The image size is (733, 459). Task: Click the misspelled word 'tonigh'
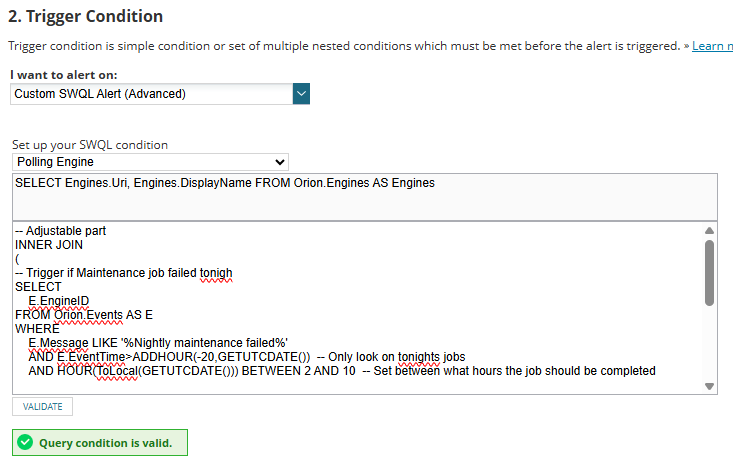pos(216,273)
